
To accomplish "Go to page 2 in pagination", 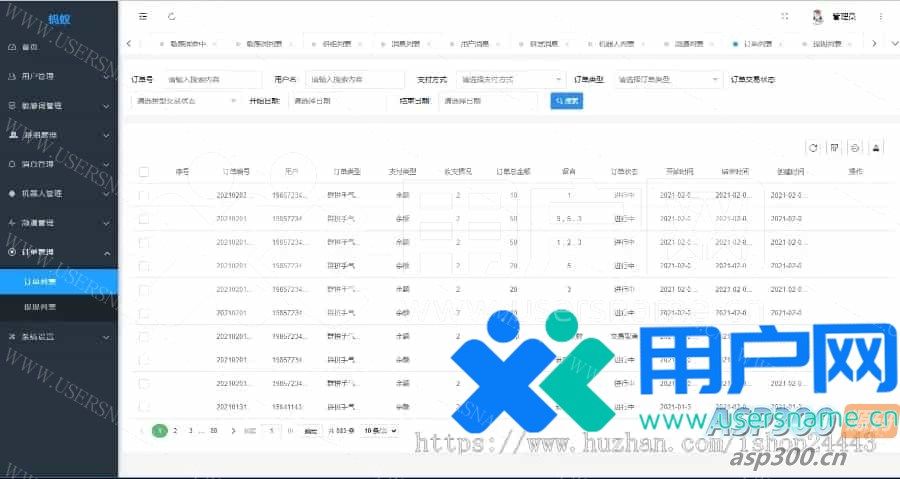I will [176, 430].
